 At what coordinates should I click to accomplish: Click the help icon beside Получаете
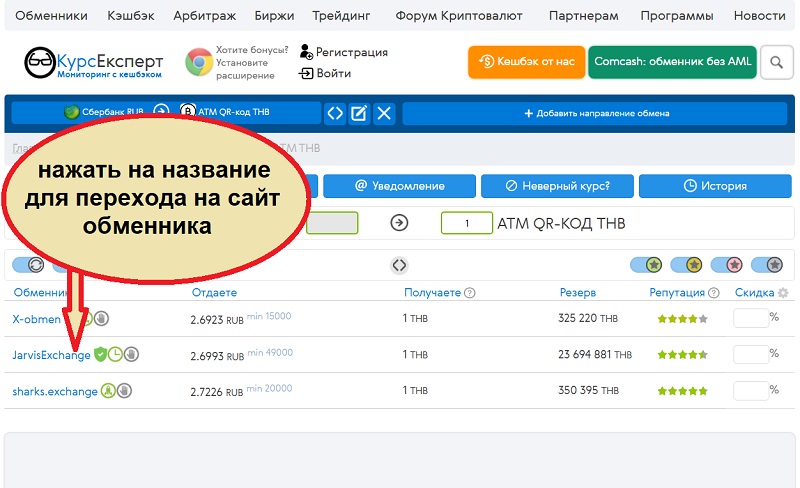click(470, 293)
